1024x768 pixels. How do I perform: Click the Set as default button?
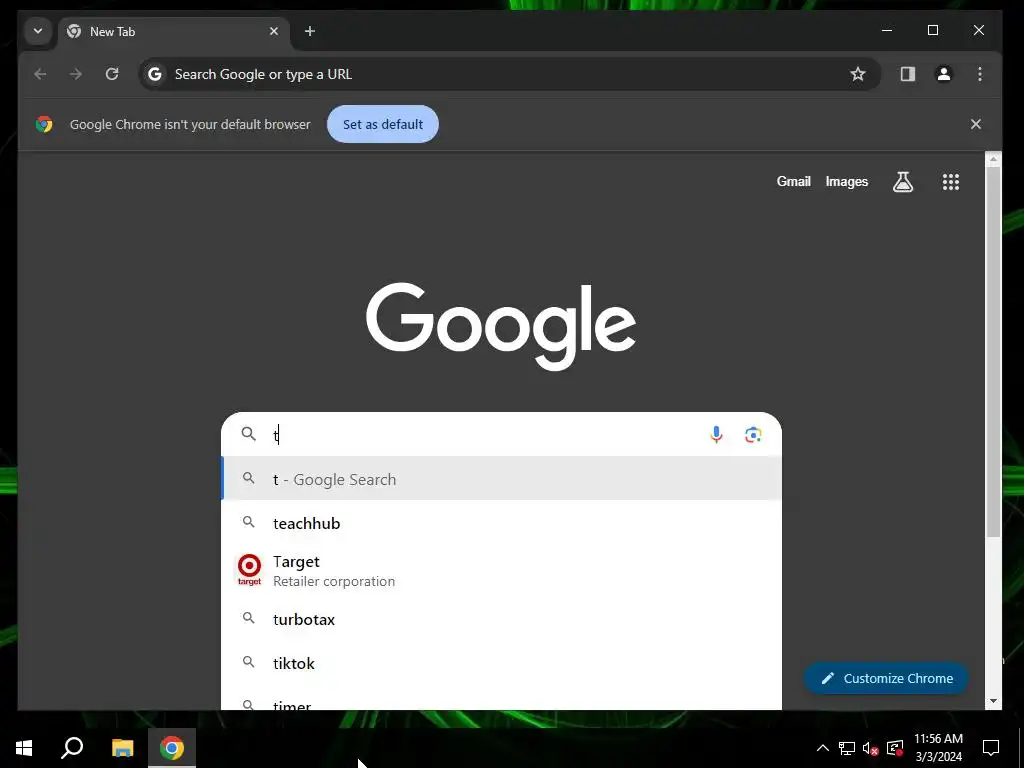point(383,124)
